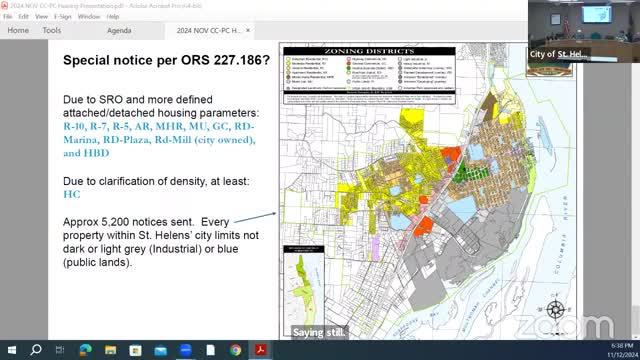Screen dimensions: 640x360
Task: Click 'Due to clarification of density' line
Action: [156, 181]
